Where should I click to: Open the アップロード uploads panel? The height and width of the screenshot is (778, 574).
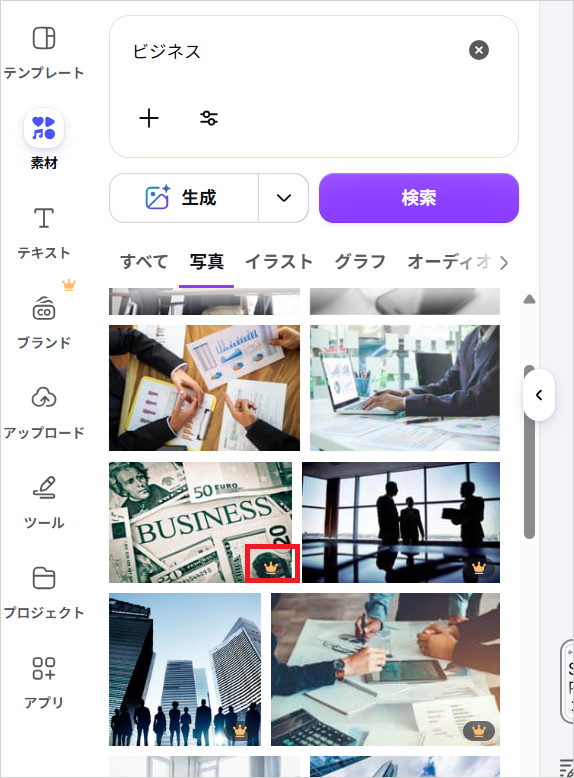point(44,412)
